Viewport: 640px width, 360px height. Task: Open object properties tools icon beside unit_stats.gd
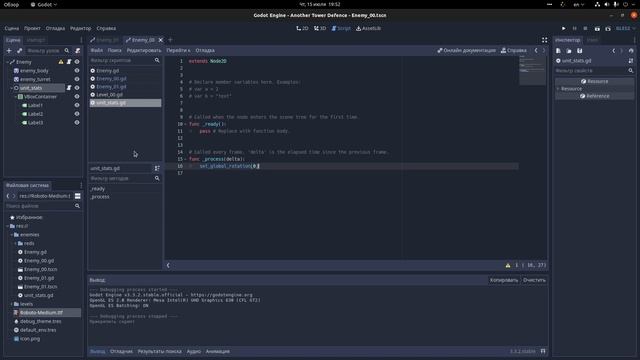[631, 61]
